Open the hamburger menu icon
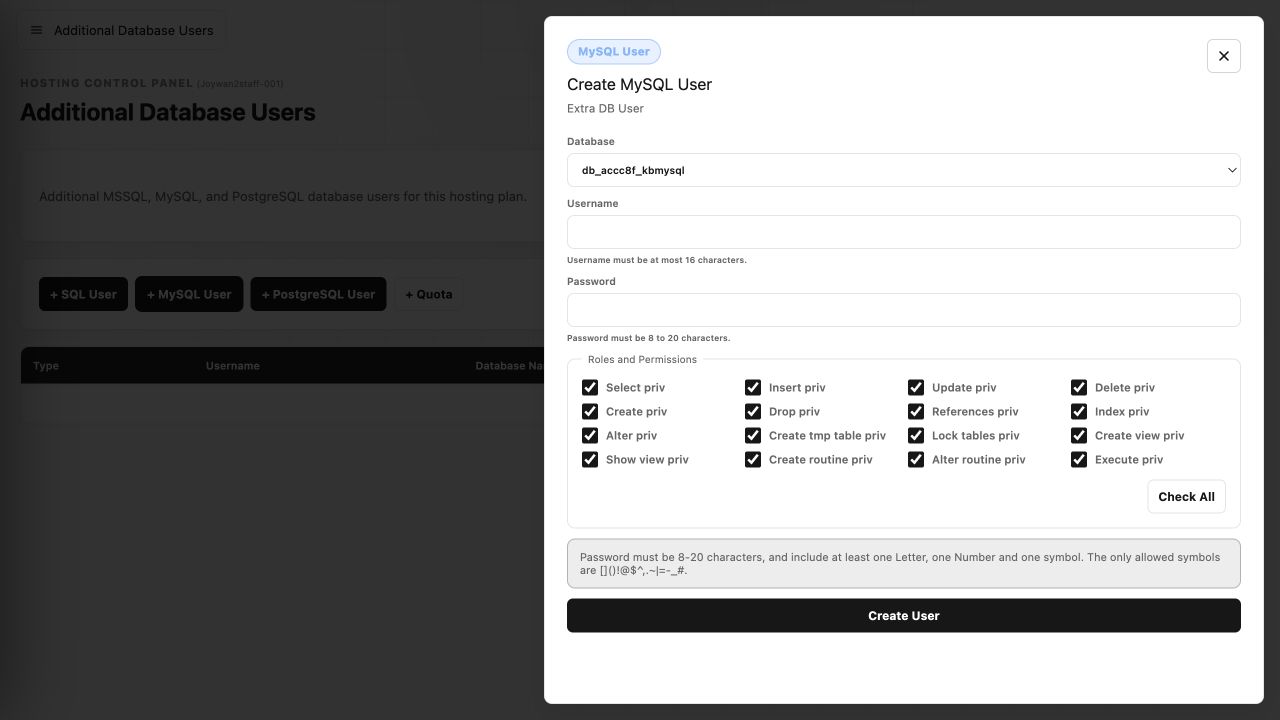The width and height of the screenshot is (1280, 720). [x=36, y=30]
